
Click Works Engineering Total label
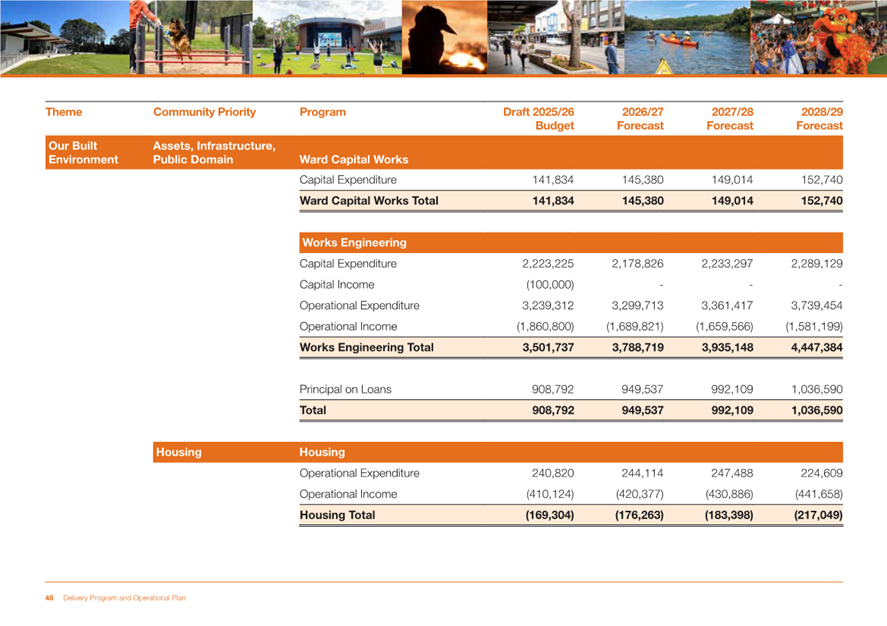[367, 347]
